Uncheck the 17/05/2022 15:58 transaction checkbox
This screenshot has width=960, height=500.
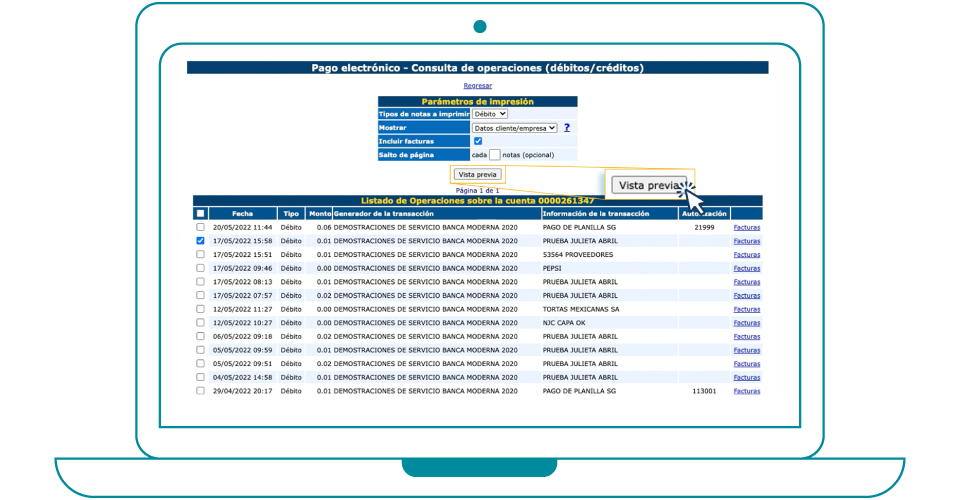click(200, 241)
